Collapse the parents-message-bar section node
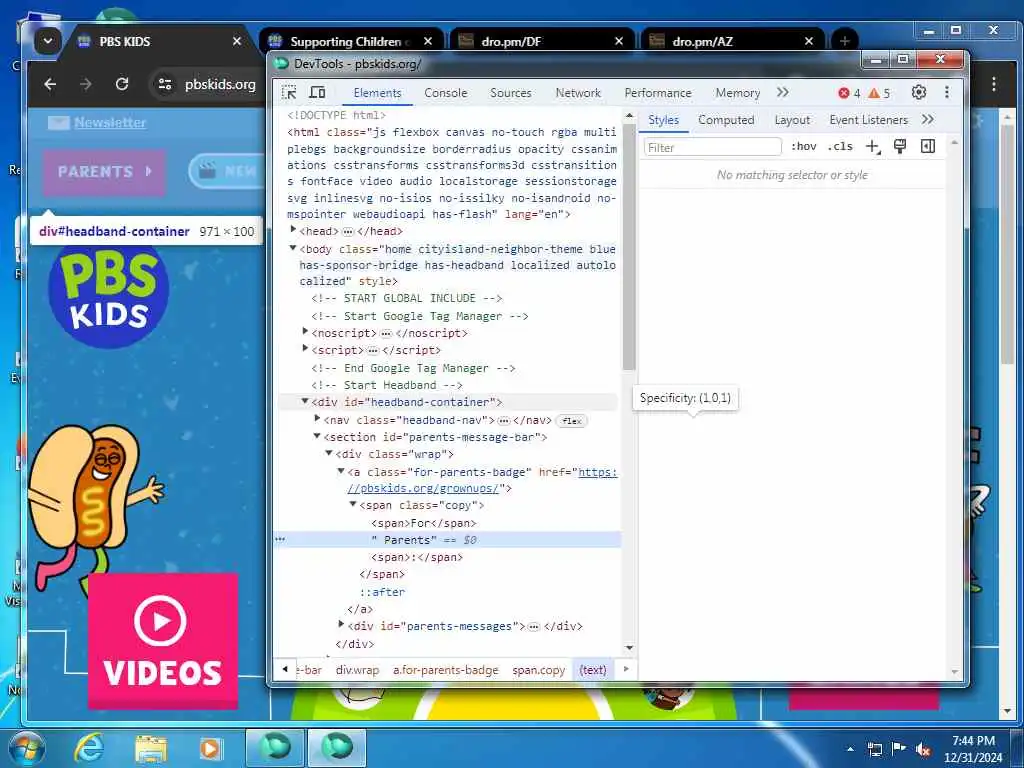Image resolution: width=1024 pixels, height=768 pixels. (317, 436)
